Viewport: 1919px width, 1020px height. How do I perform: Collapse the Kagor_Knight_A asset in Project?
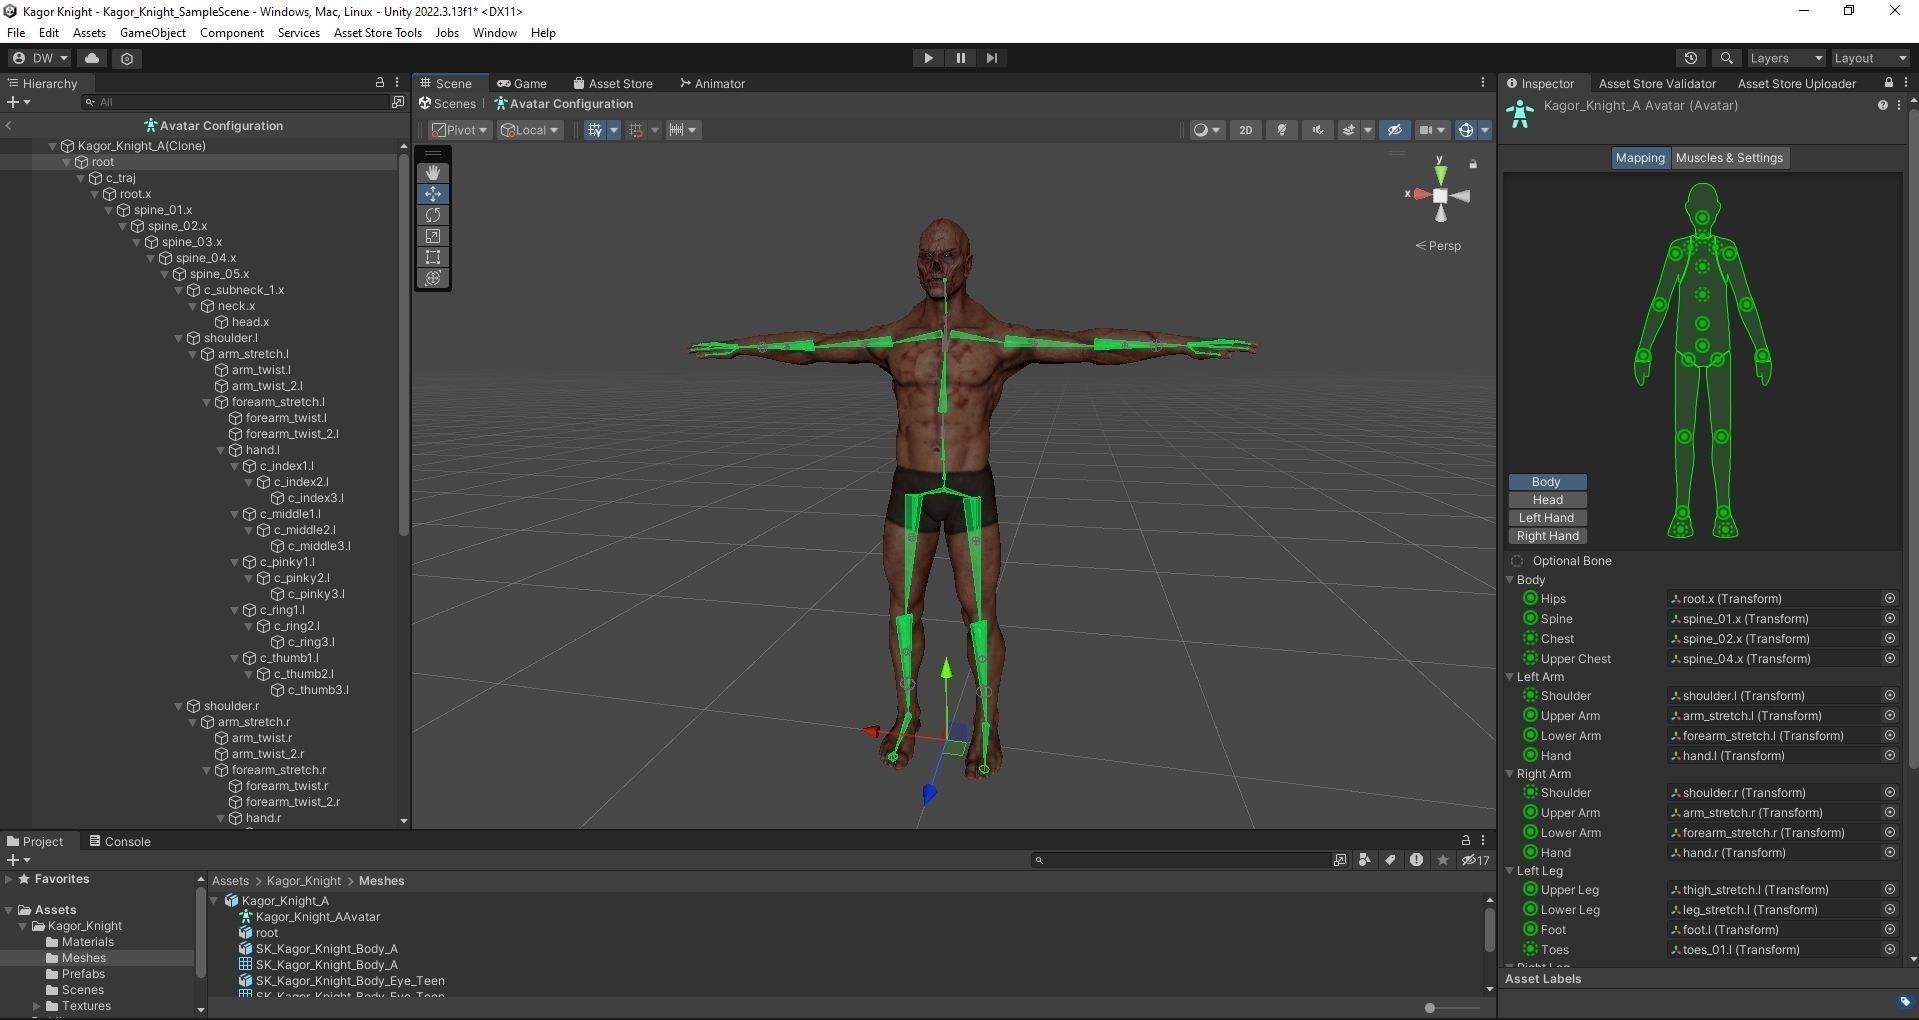[215, 901]
